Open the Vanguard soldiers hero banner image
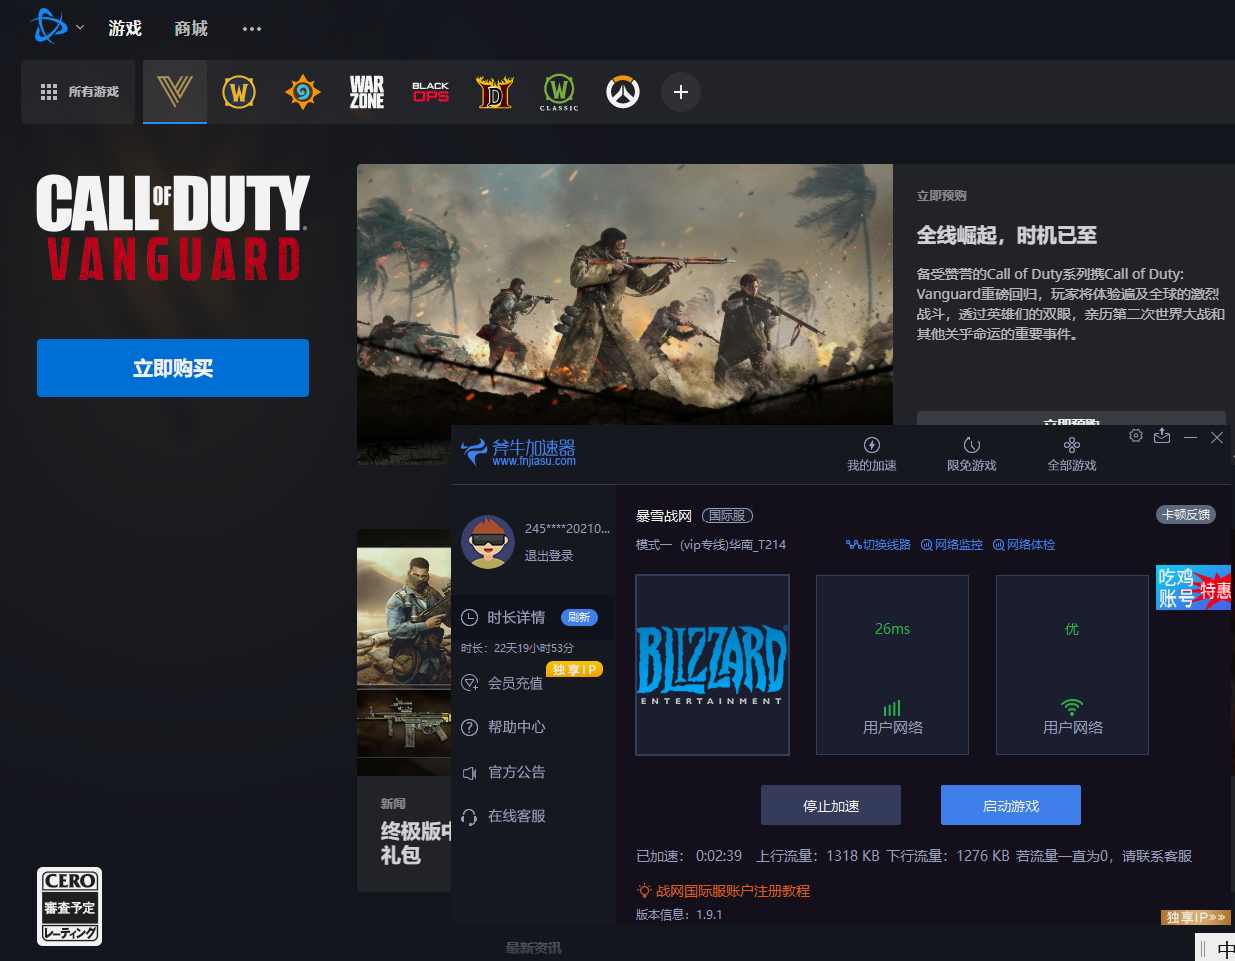The height and width of the screenshot is (961, 1235). coord(625,295)
